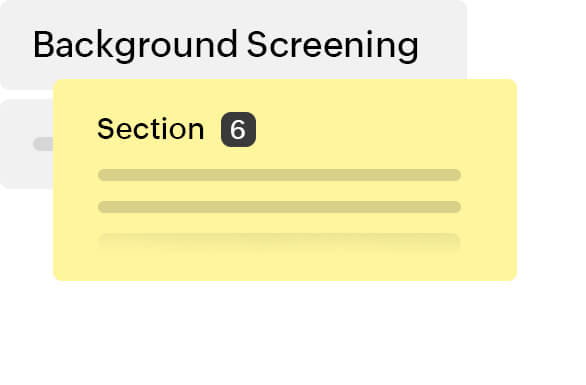This screenshot has width=586, height=385.
Task: Click the second placeholder line in Section card
Action: tap(279, 207)
